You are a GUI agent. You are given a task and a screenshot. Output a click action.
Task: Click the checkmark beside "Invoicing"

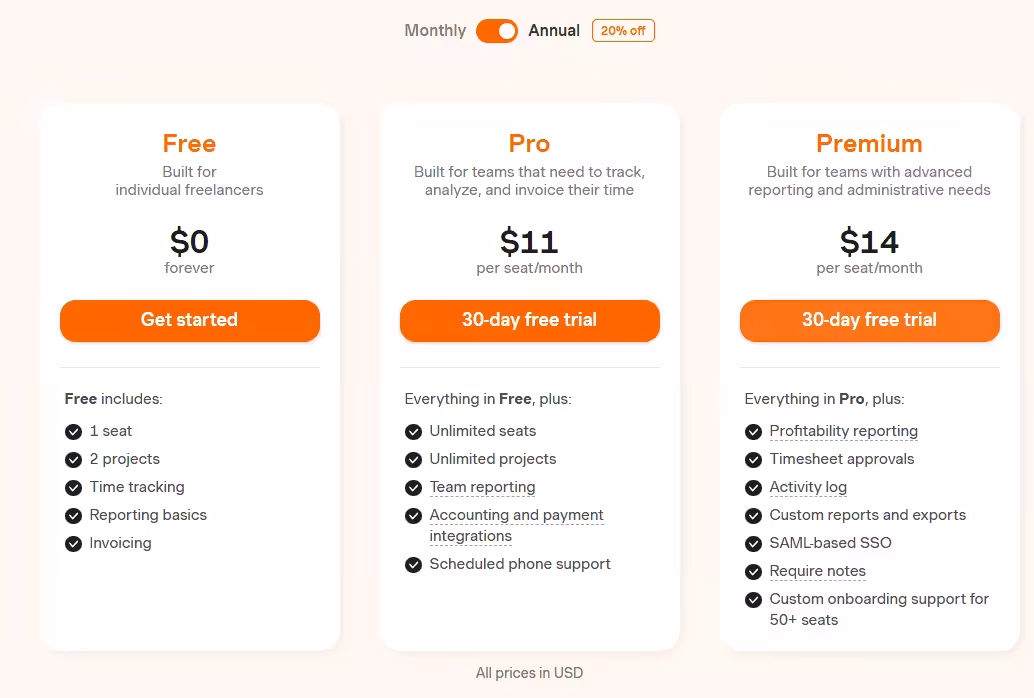[x=73, y=543]
